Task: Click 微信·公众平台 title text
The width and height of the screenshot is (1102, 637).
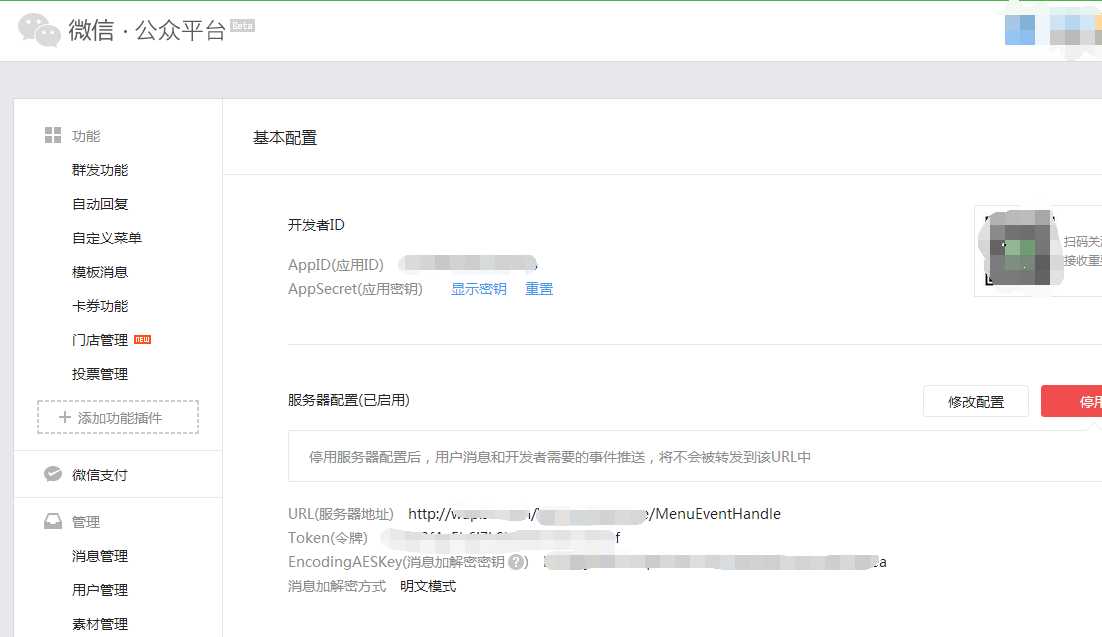Action: click(147, 30)
